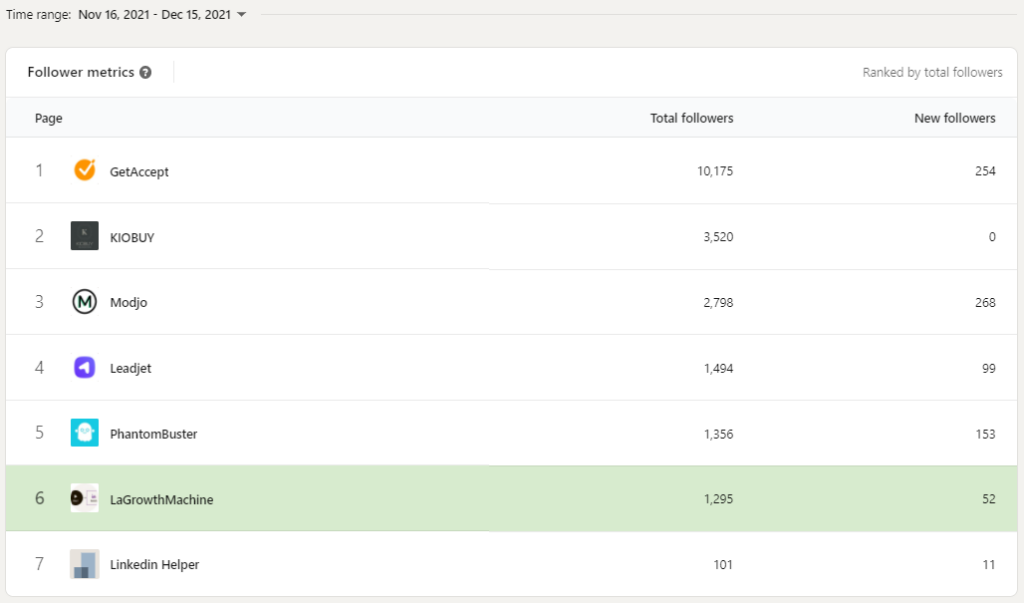The height and width of the screenshot is (603, 1024).
Task: Click the KIOBUY dark logo thumbnail
Action: pyautogui.click(x=85, y=236)
